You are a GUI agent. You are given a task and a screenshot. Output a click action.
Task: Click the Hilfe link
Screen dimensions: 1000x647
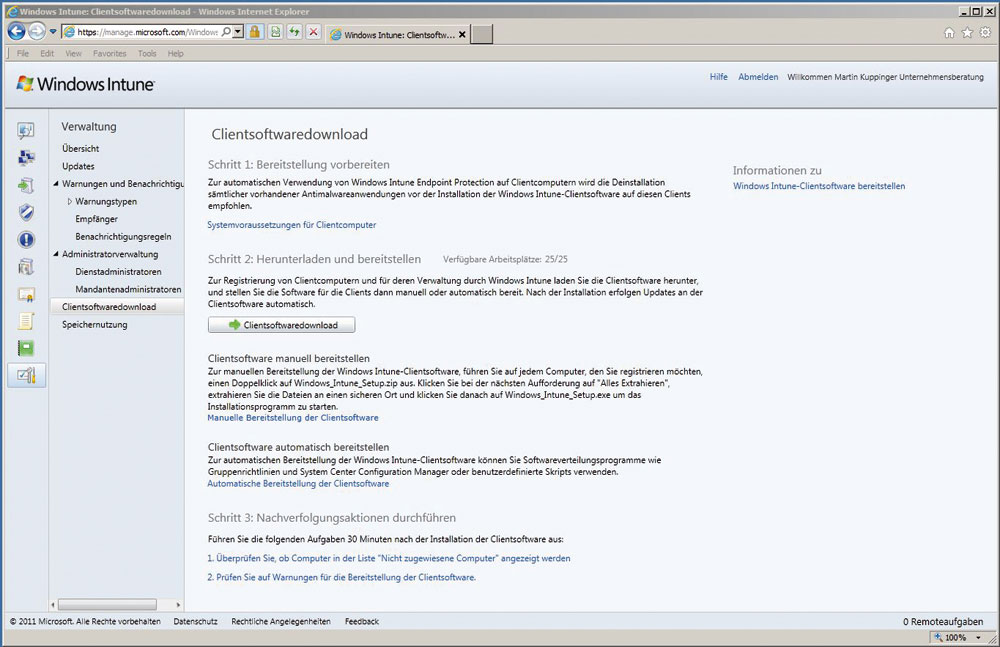(x=719, y=77)
